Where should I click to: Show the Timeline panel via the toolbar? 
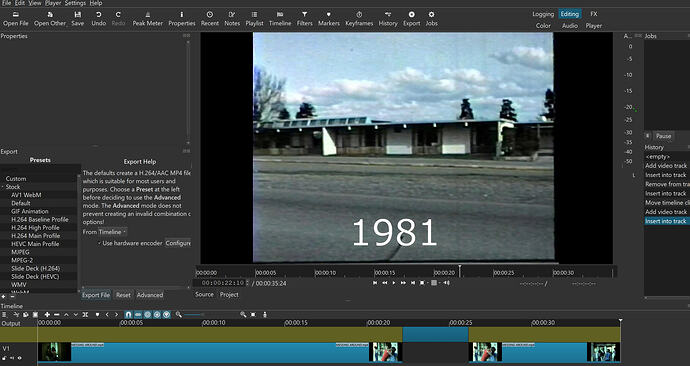pos(280,19)
